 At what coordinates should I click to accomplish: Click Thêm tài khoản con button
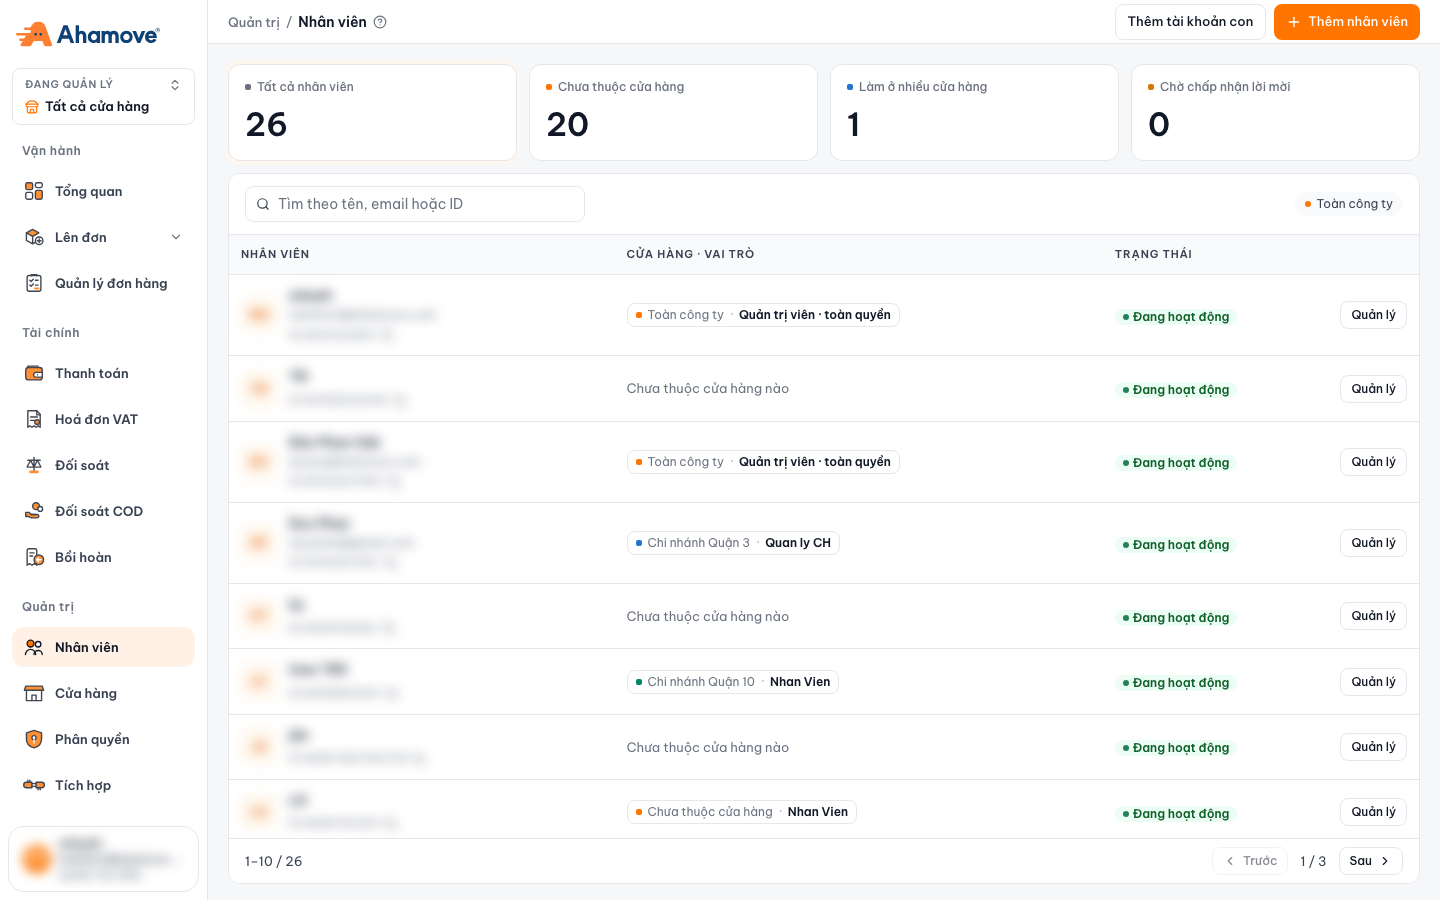click(x=1190, y=22)
